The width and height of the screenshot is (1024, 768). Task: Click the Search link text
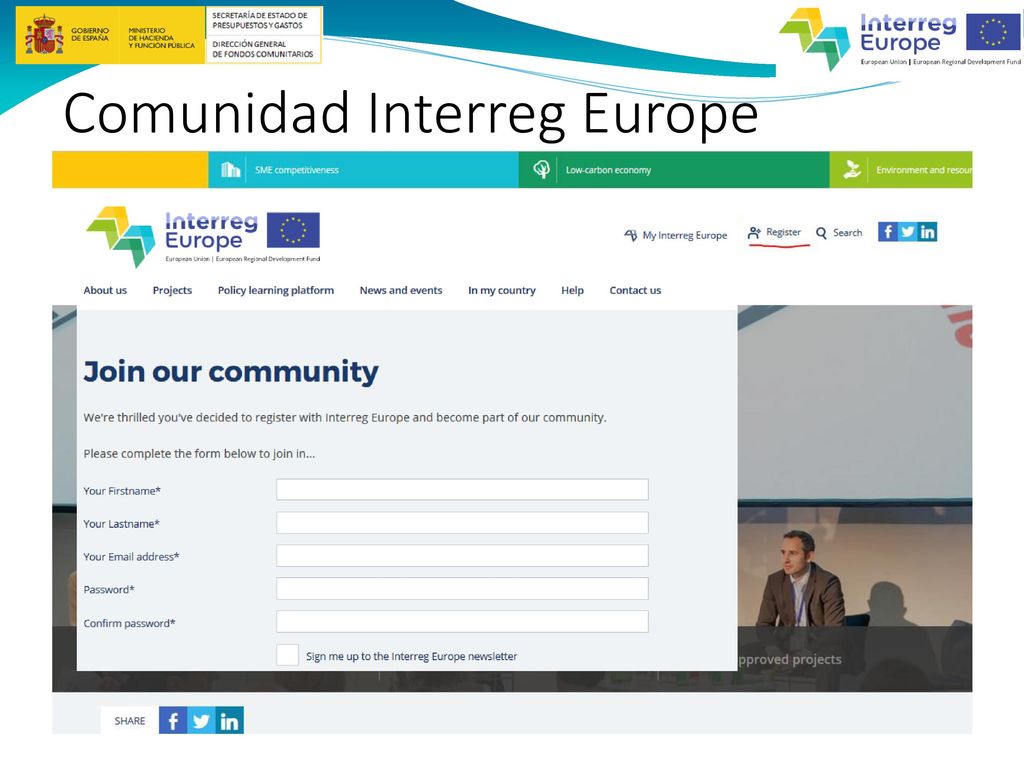847,232
